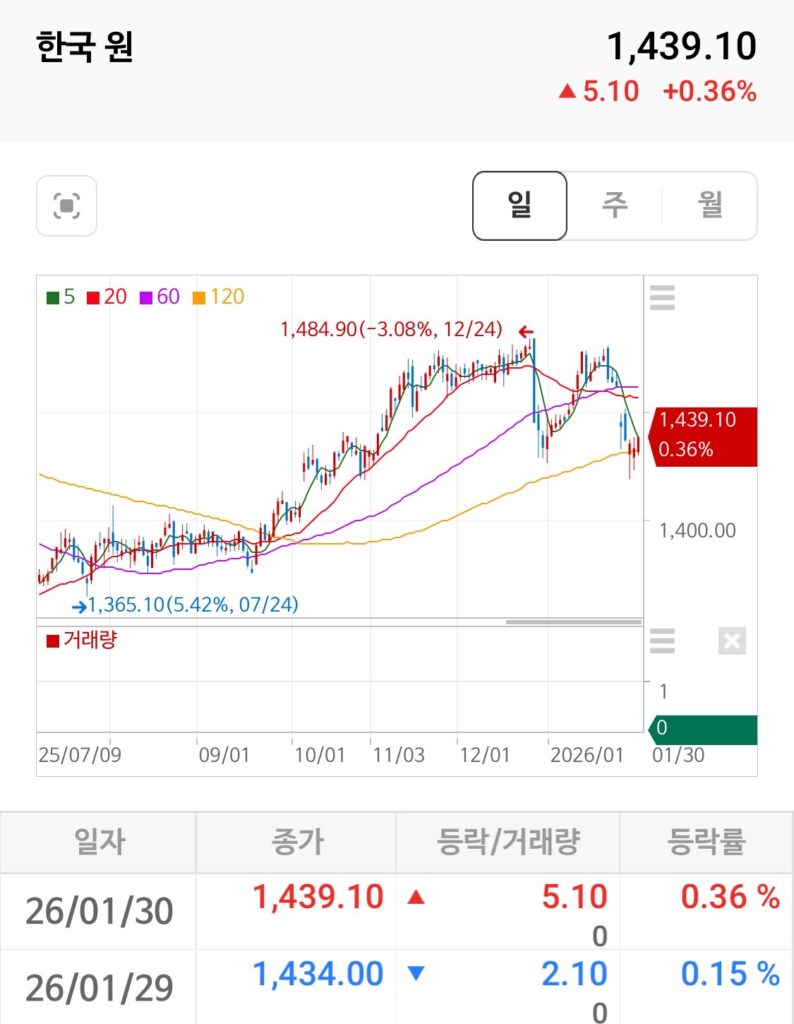The height and width of the screenshot is (1024, 794).
Task: Open the price chart hamburger menu
Action: pos(662,297)
